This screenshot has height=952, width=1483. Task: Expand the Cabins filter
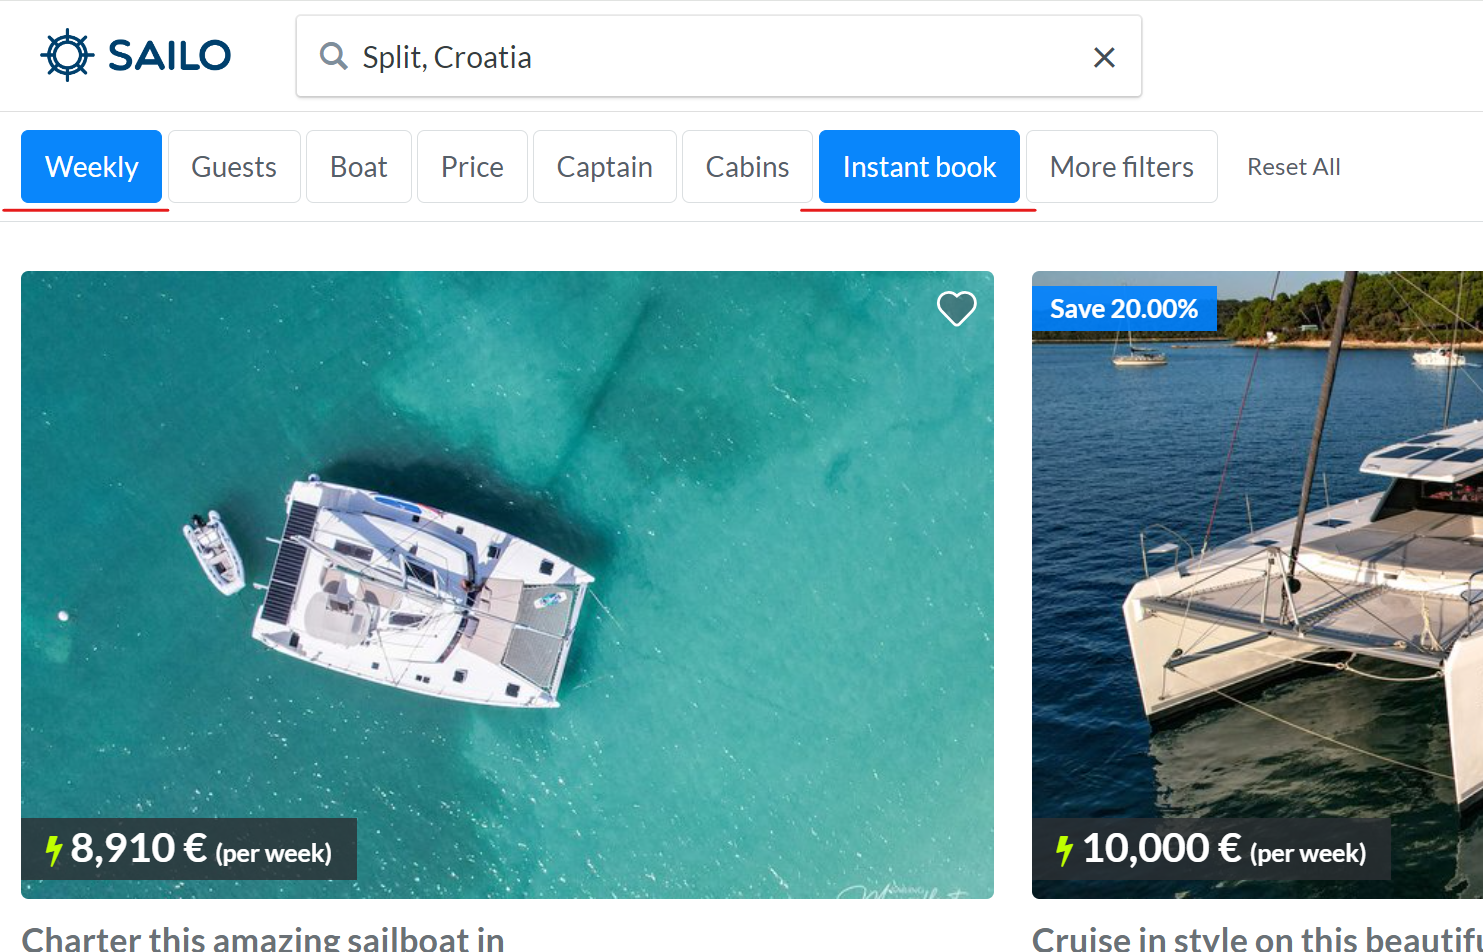click(x=747, y=167)
